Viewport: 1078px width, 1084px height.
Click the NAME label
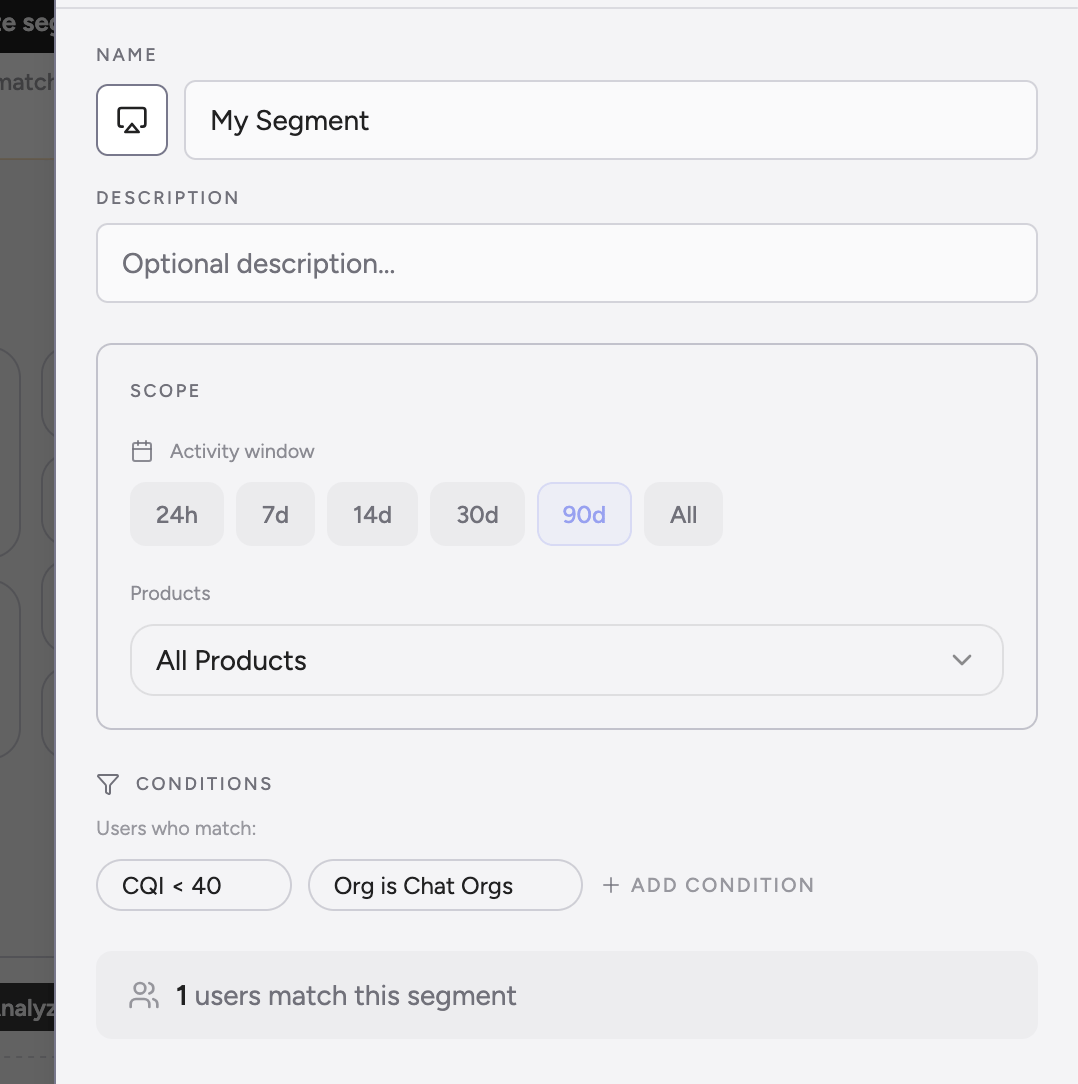127,55
